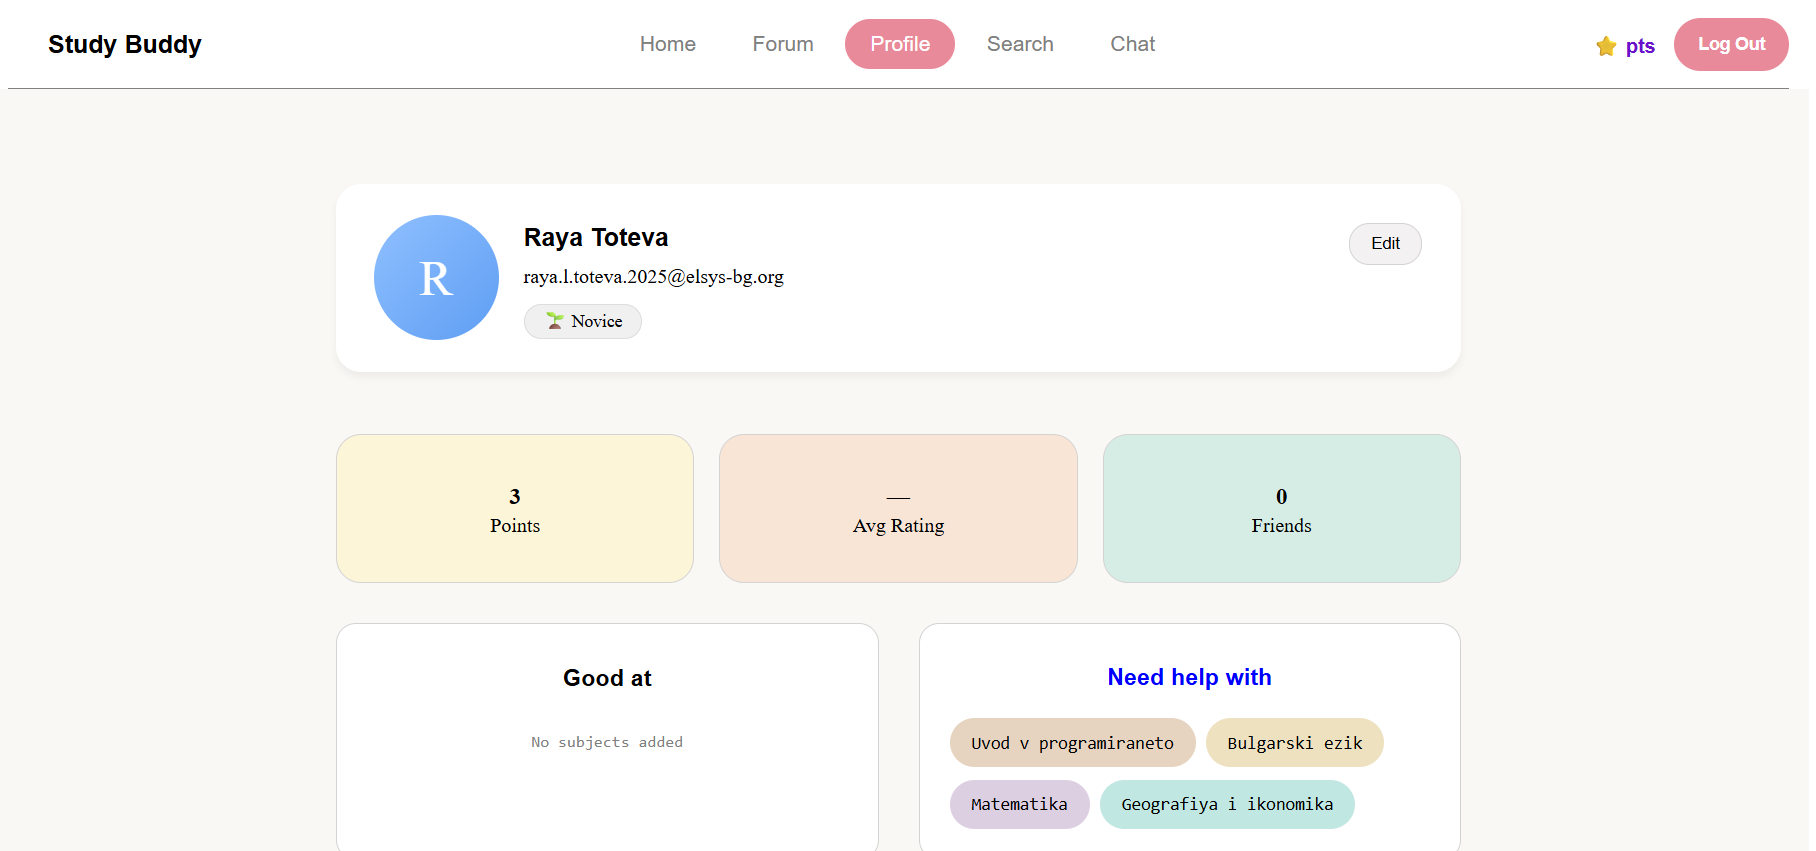Open the Home page
The width and height of the screenshot is (1816, 851).
click(x=667, y=44)
